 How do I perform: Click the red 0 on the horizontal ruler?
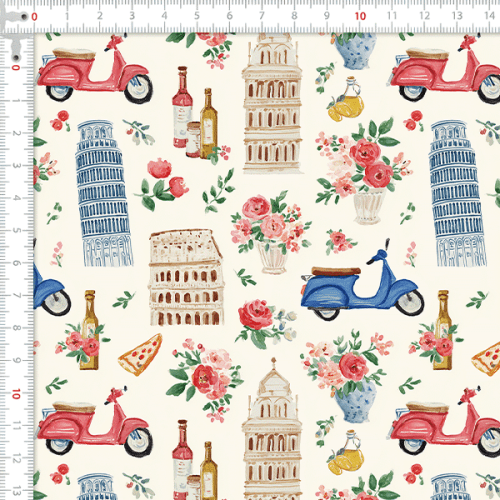pos(34,16)
